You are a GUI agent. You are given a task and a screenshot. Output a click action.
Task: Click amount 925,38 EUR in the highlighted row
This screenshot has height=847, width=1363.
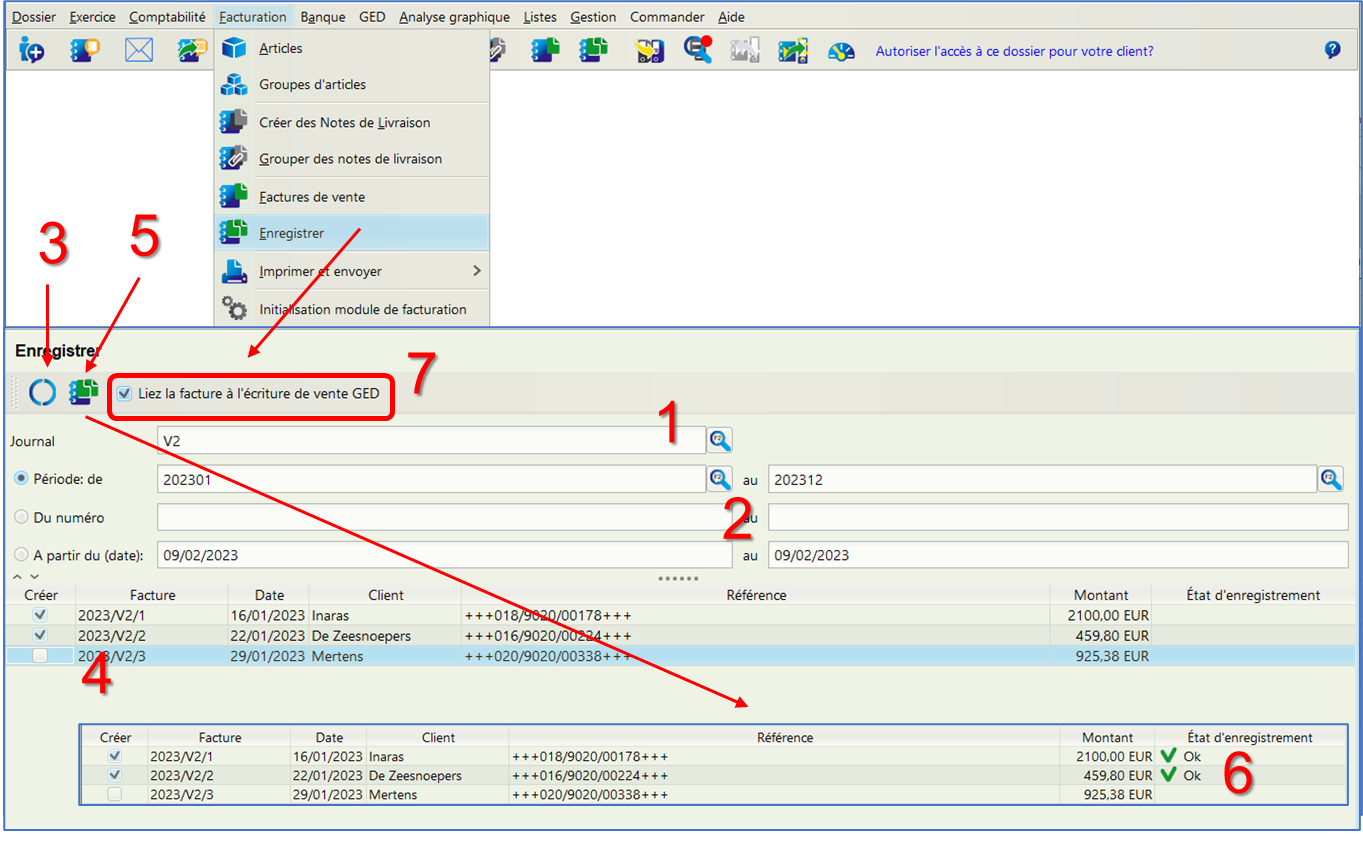(1110, 656)
